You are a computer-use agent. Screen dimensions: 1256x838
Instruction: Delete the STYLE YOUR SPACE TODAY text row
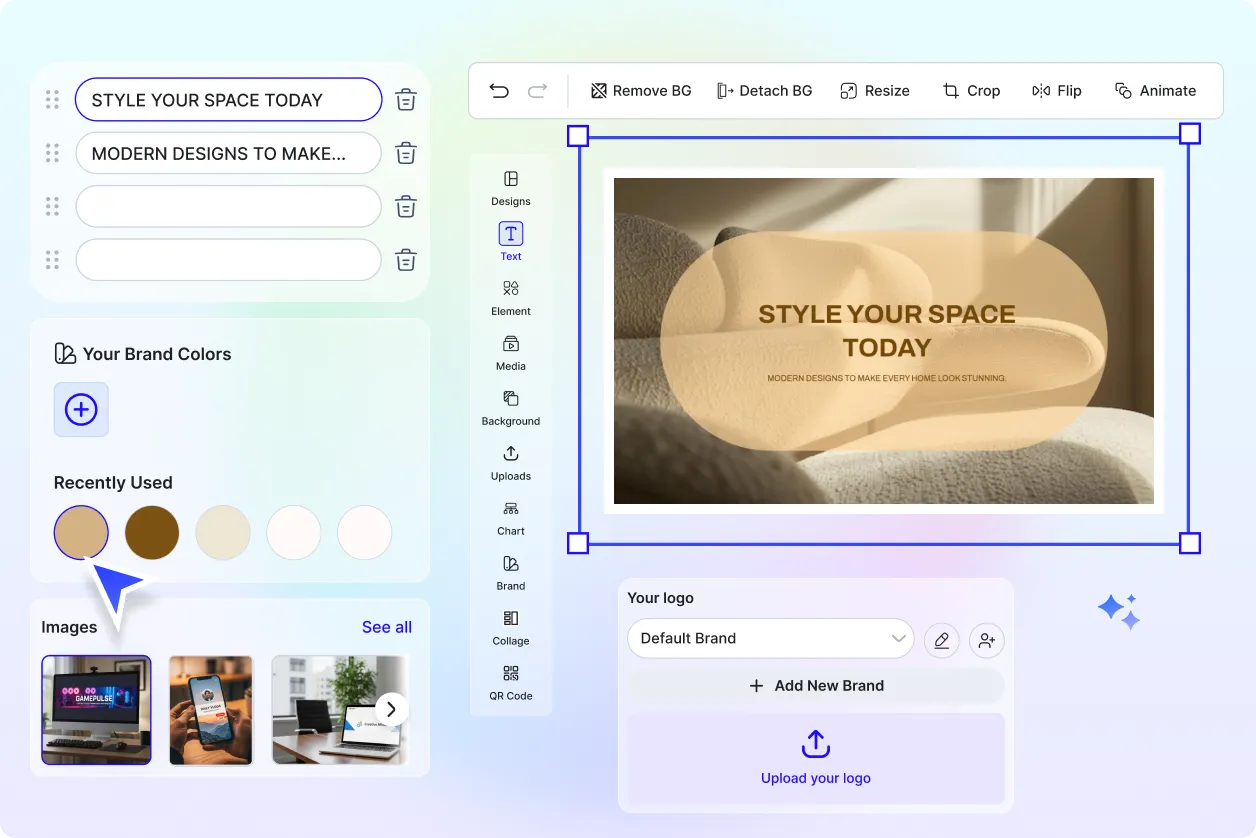406,100
